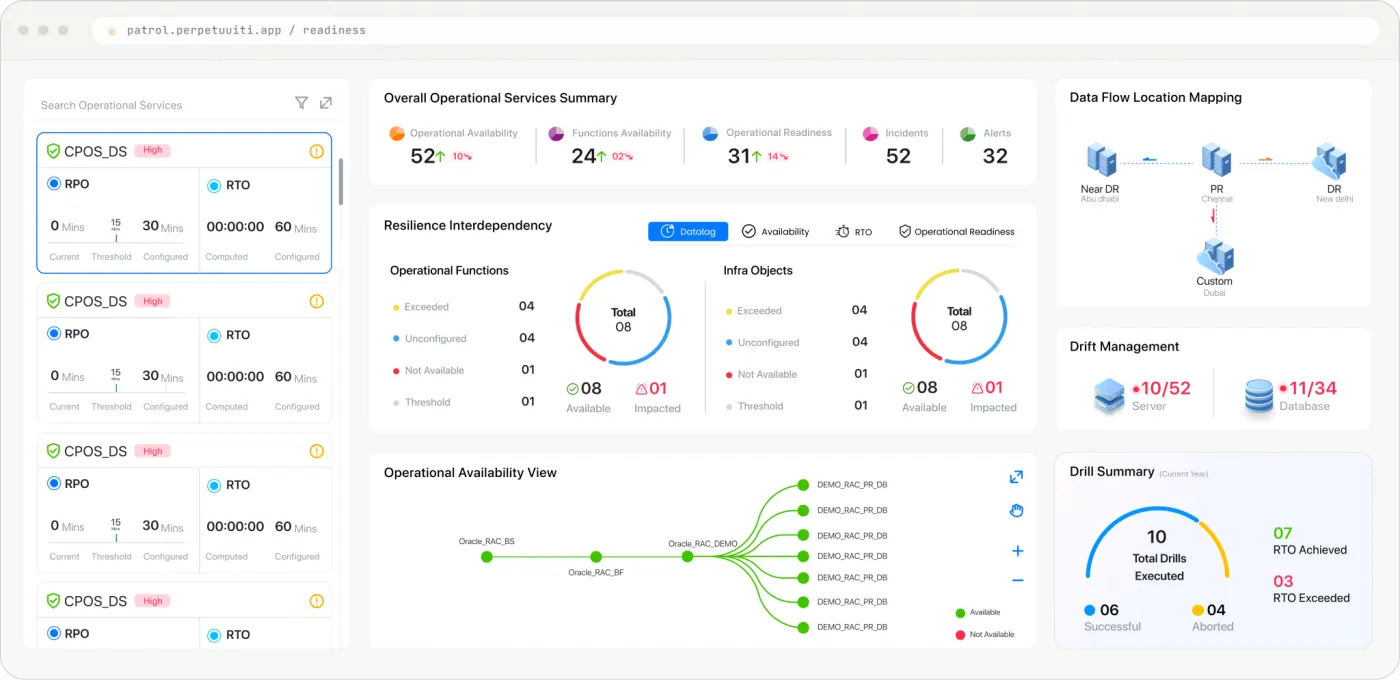Switch to the Availability tab
The width and height of the screenshot is (1400, 680).
tap(776, 231)
